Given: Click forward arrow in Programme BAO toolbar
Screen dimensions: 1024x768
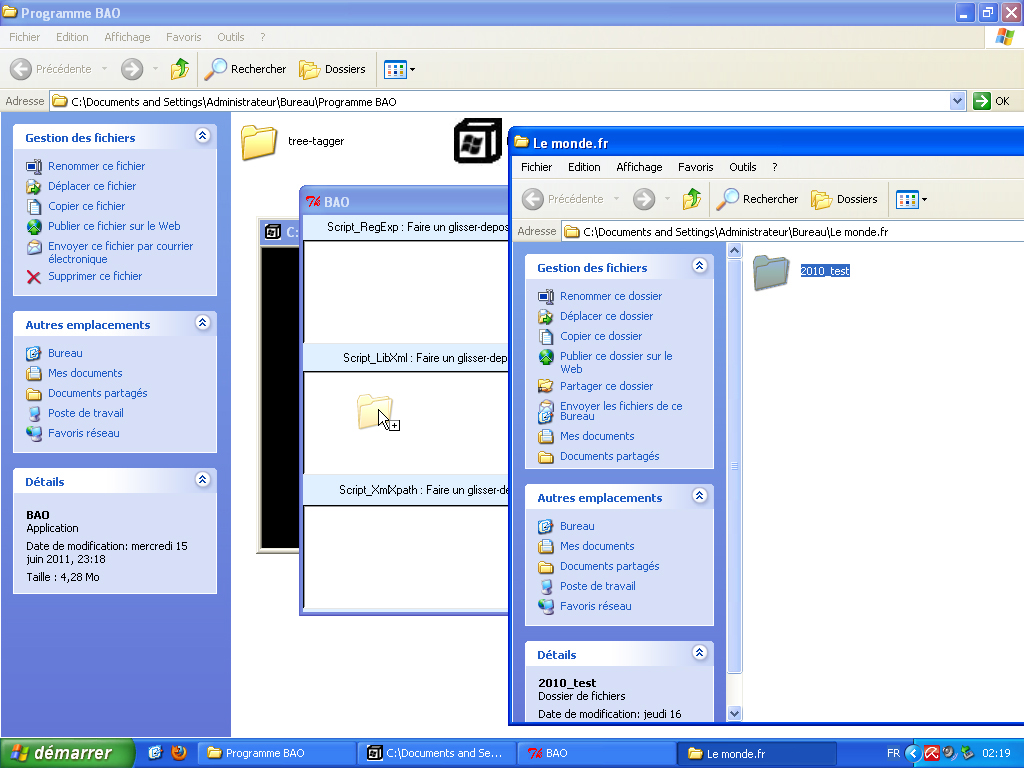Looking at the screenshot, I should tap(132, 69).
